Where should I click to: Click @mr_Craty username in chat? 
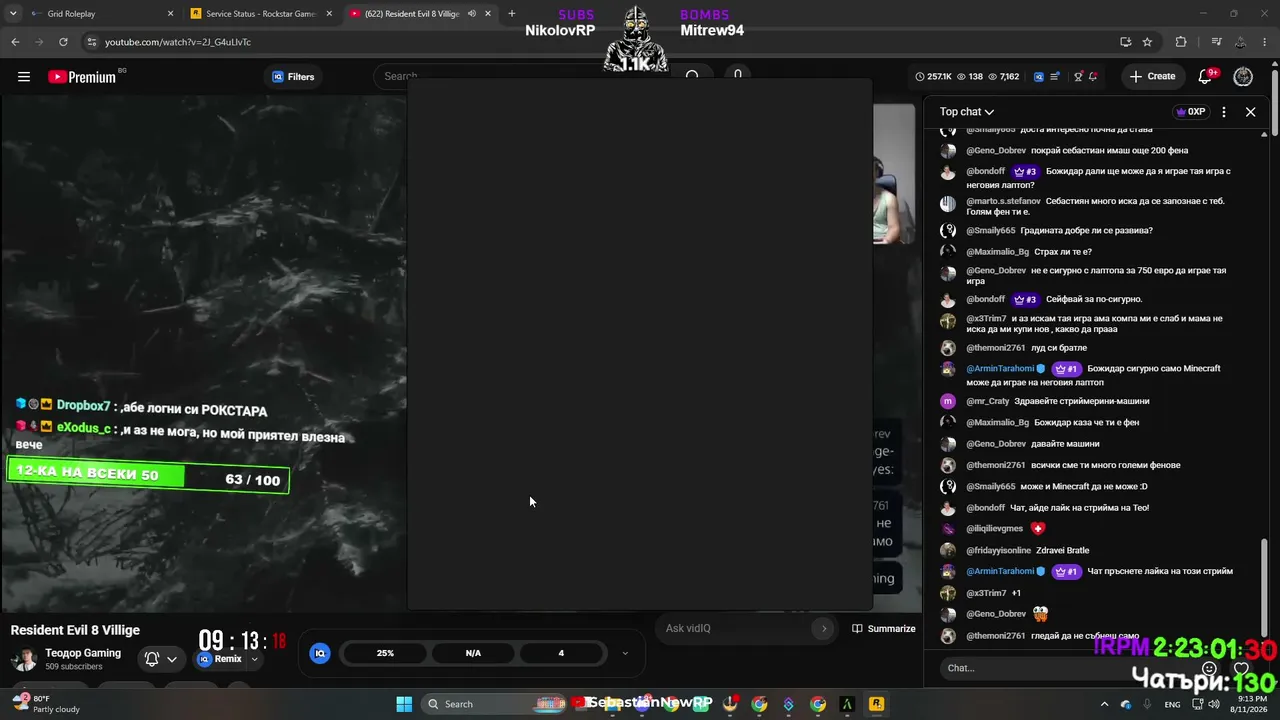(988, 401)
